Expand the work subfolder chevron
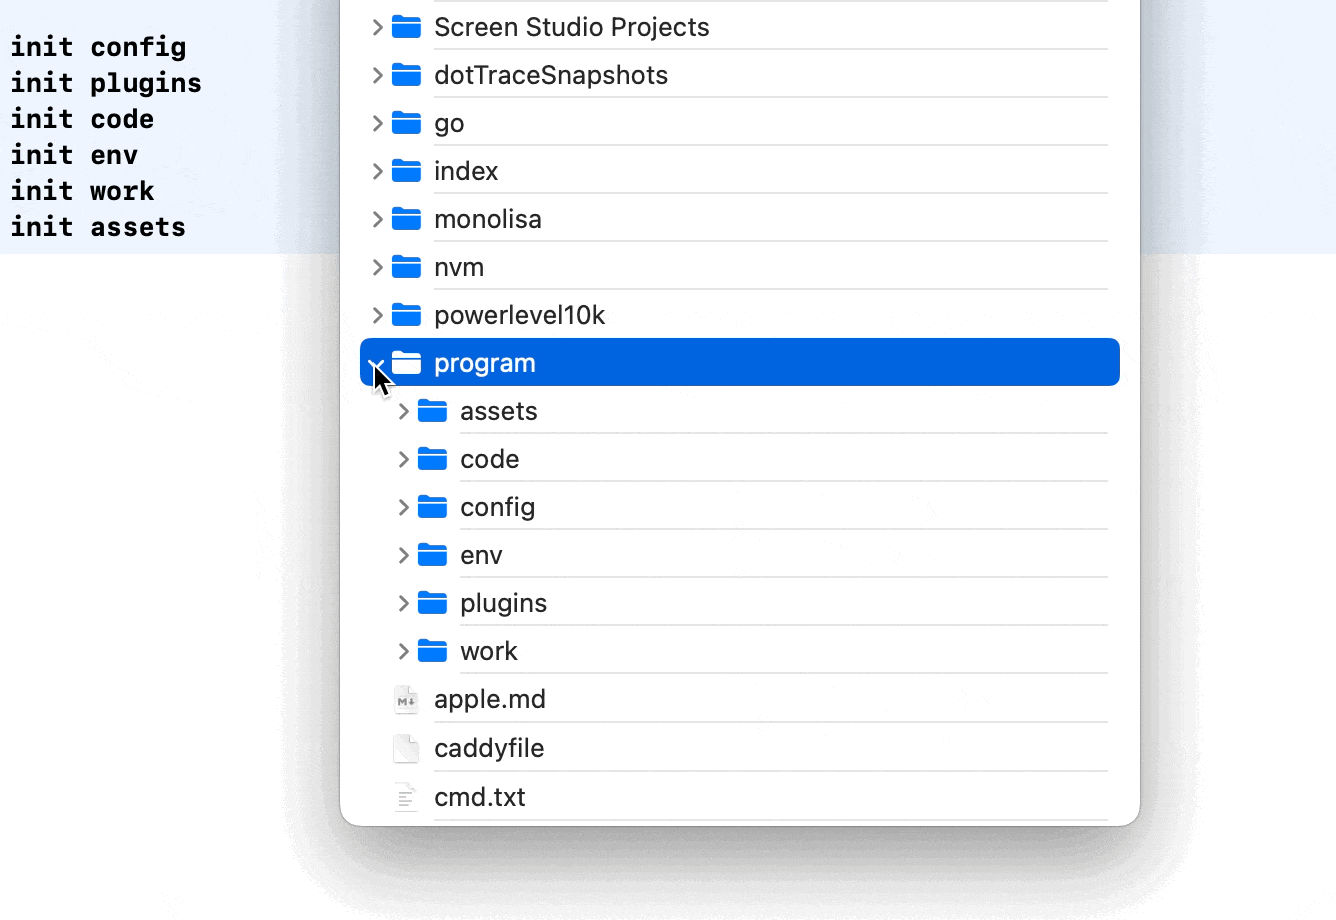The image size is (1336, 920). (x=403, y=651)
